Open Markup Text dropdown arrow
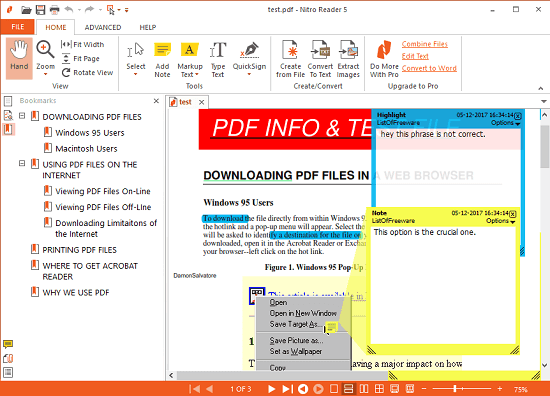This screenshot has height=396, width=550. pos(197,75)
